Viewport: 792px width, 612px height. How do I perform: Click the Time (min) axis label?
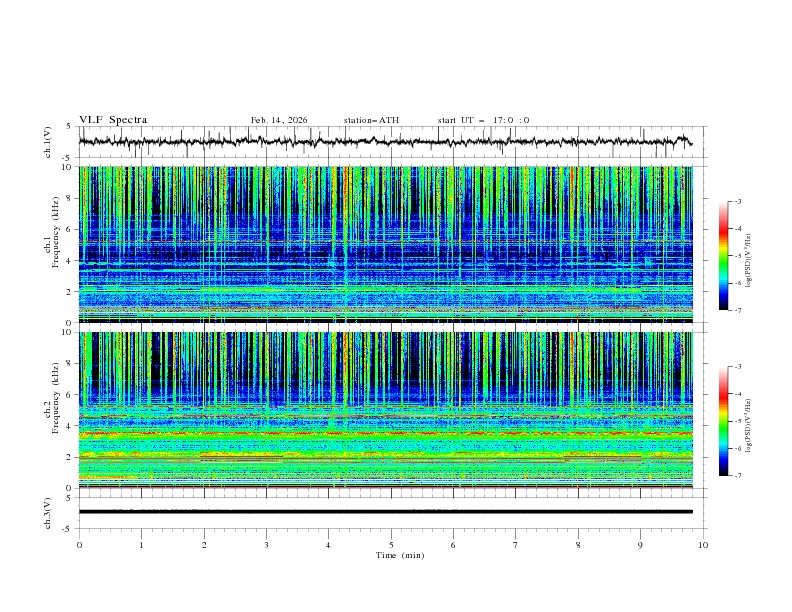(398, 554)
